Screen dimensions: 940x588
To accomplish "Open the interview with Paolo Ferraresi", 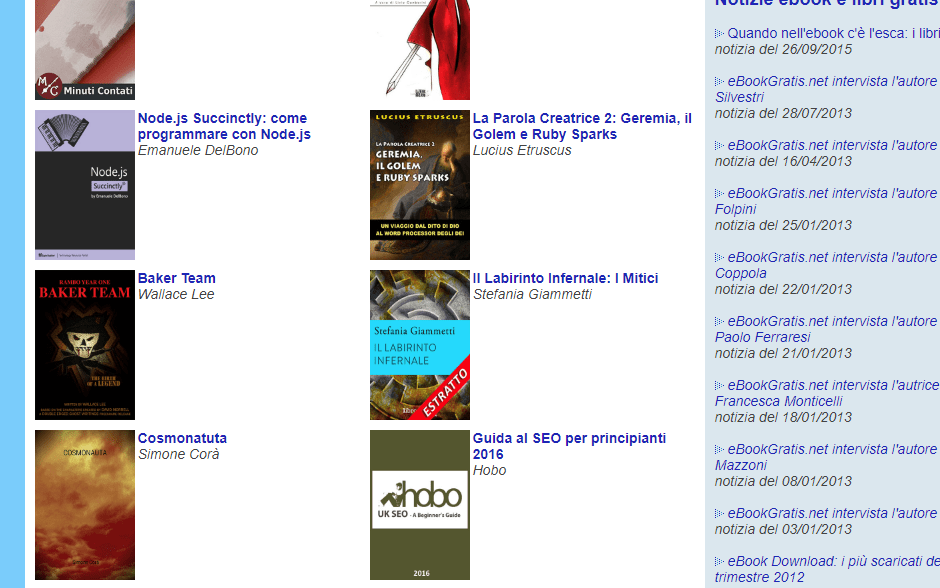I will tap(827, 330).
